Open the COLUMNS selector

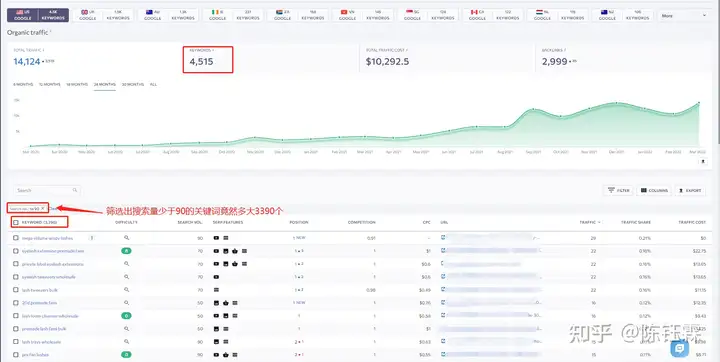pos(654,190)
